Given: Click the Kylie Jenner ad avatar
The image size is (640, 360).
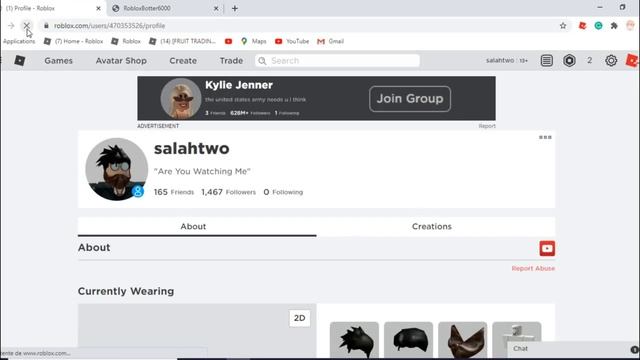Looking at the screenshot, I should coord(181,98).
